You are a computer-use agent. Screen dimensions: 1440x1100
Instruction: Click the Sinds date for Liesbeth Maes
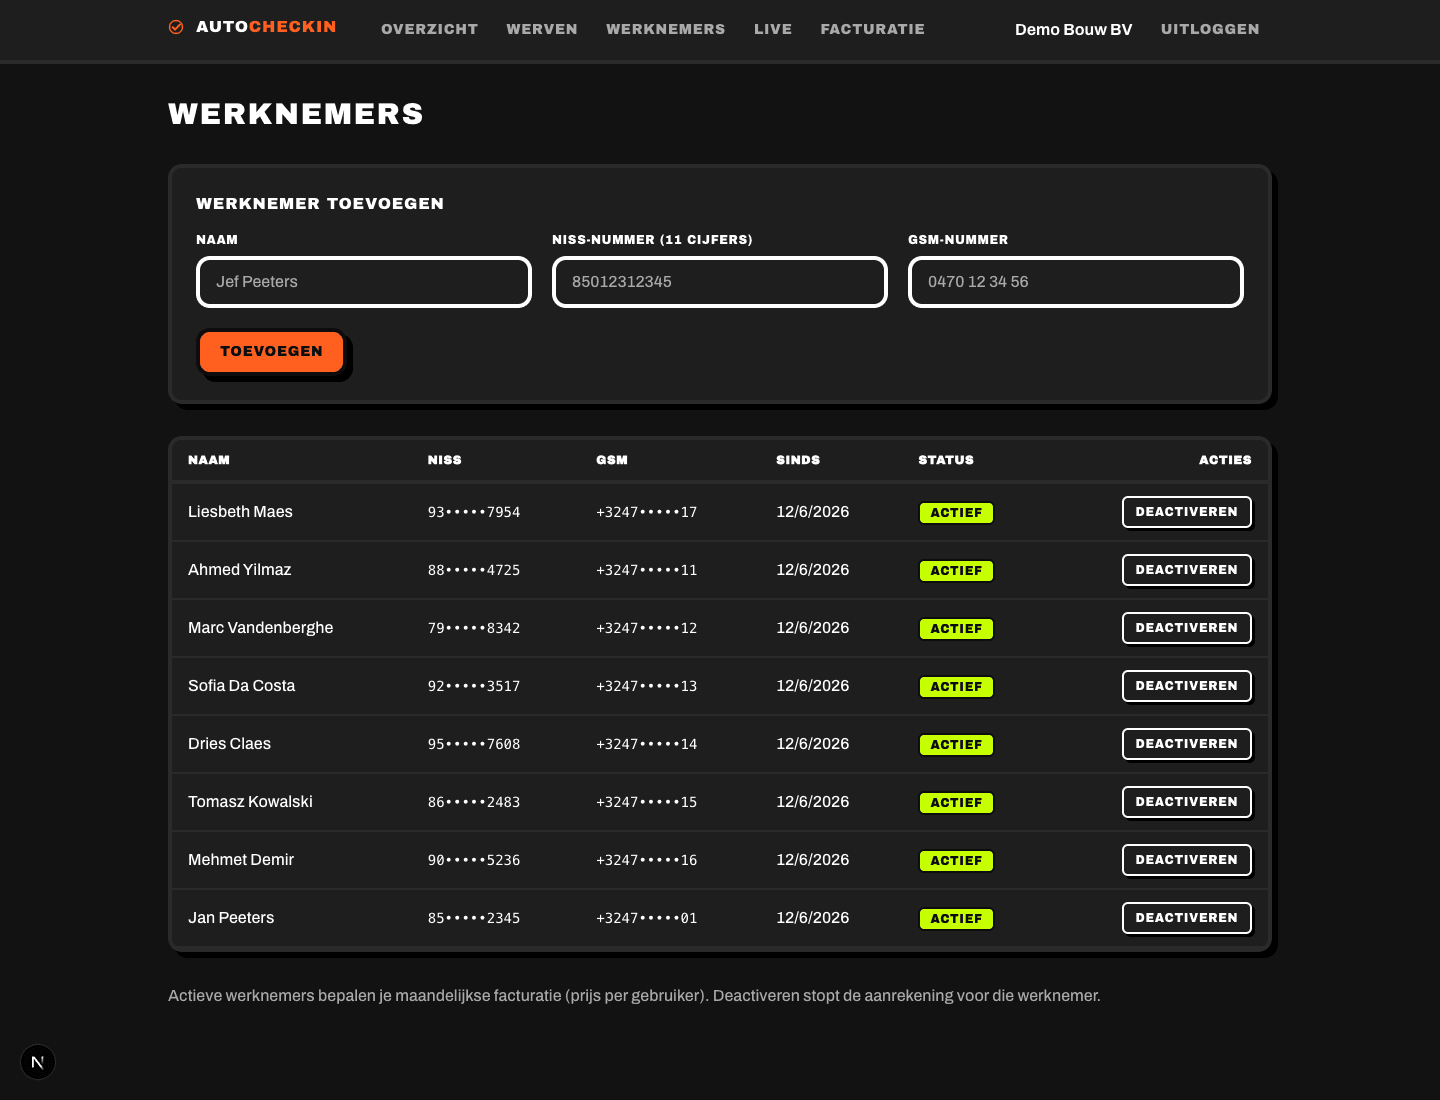[x=813, y=512]
